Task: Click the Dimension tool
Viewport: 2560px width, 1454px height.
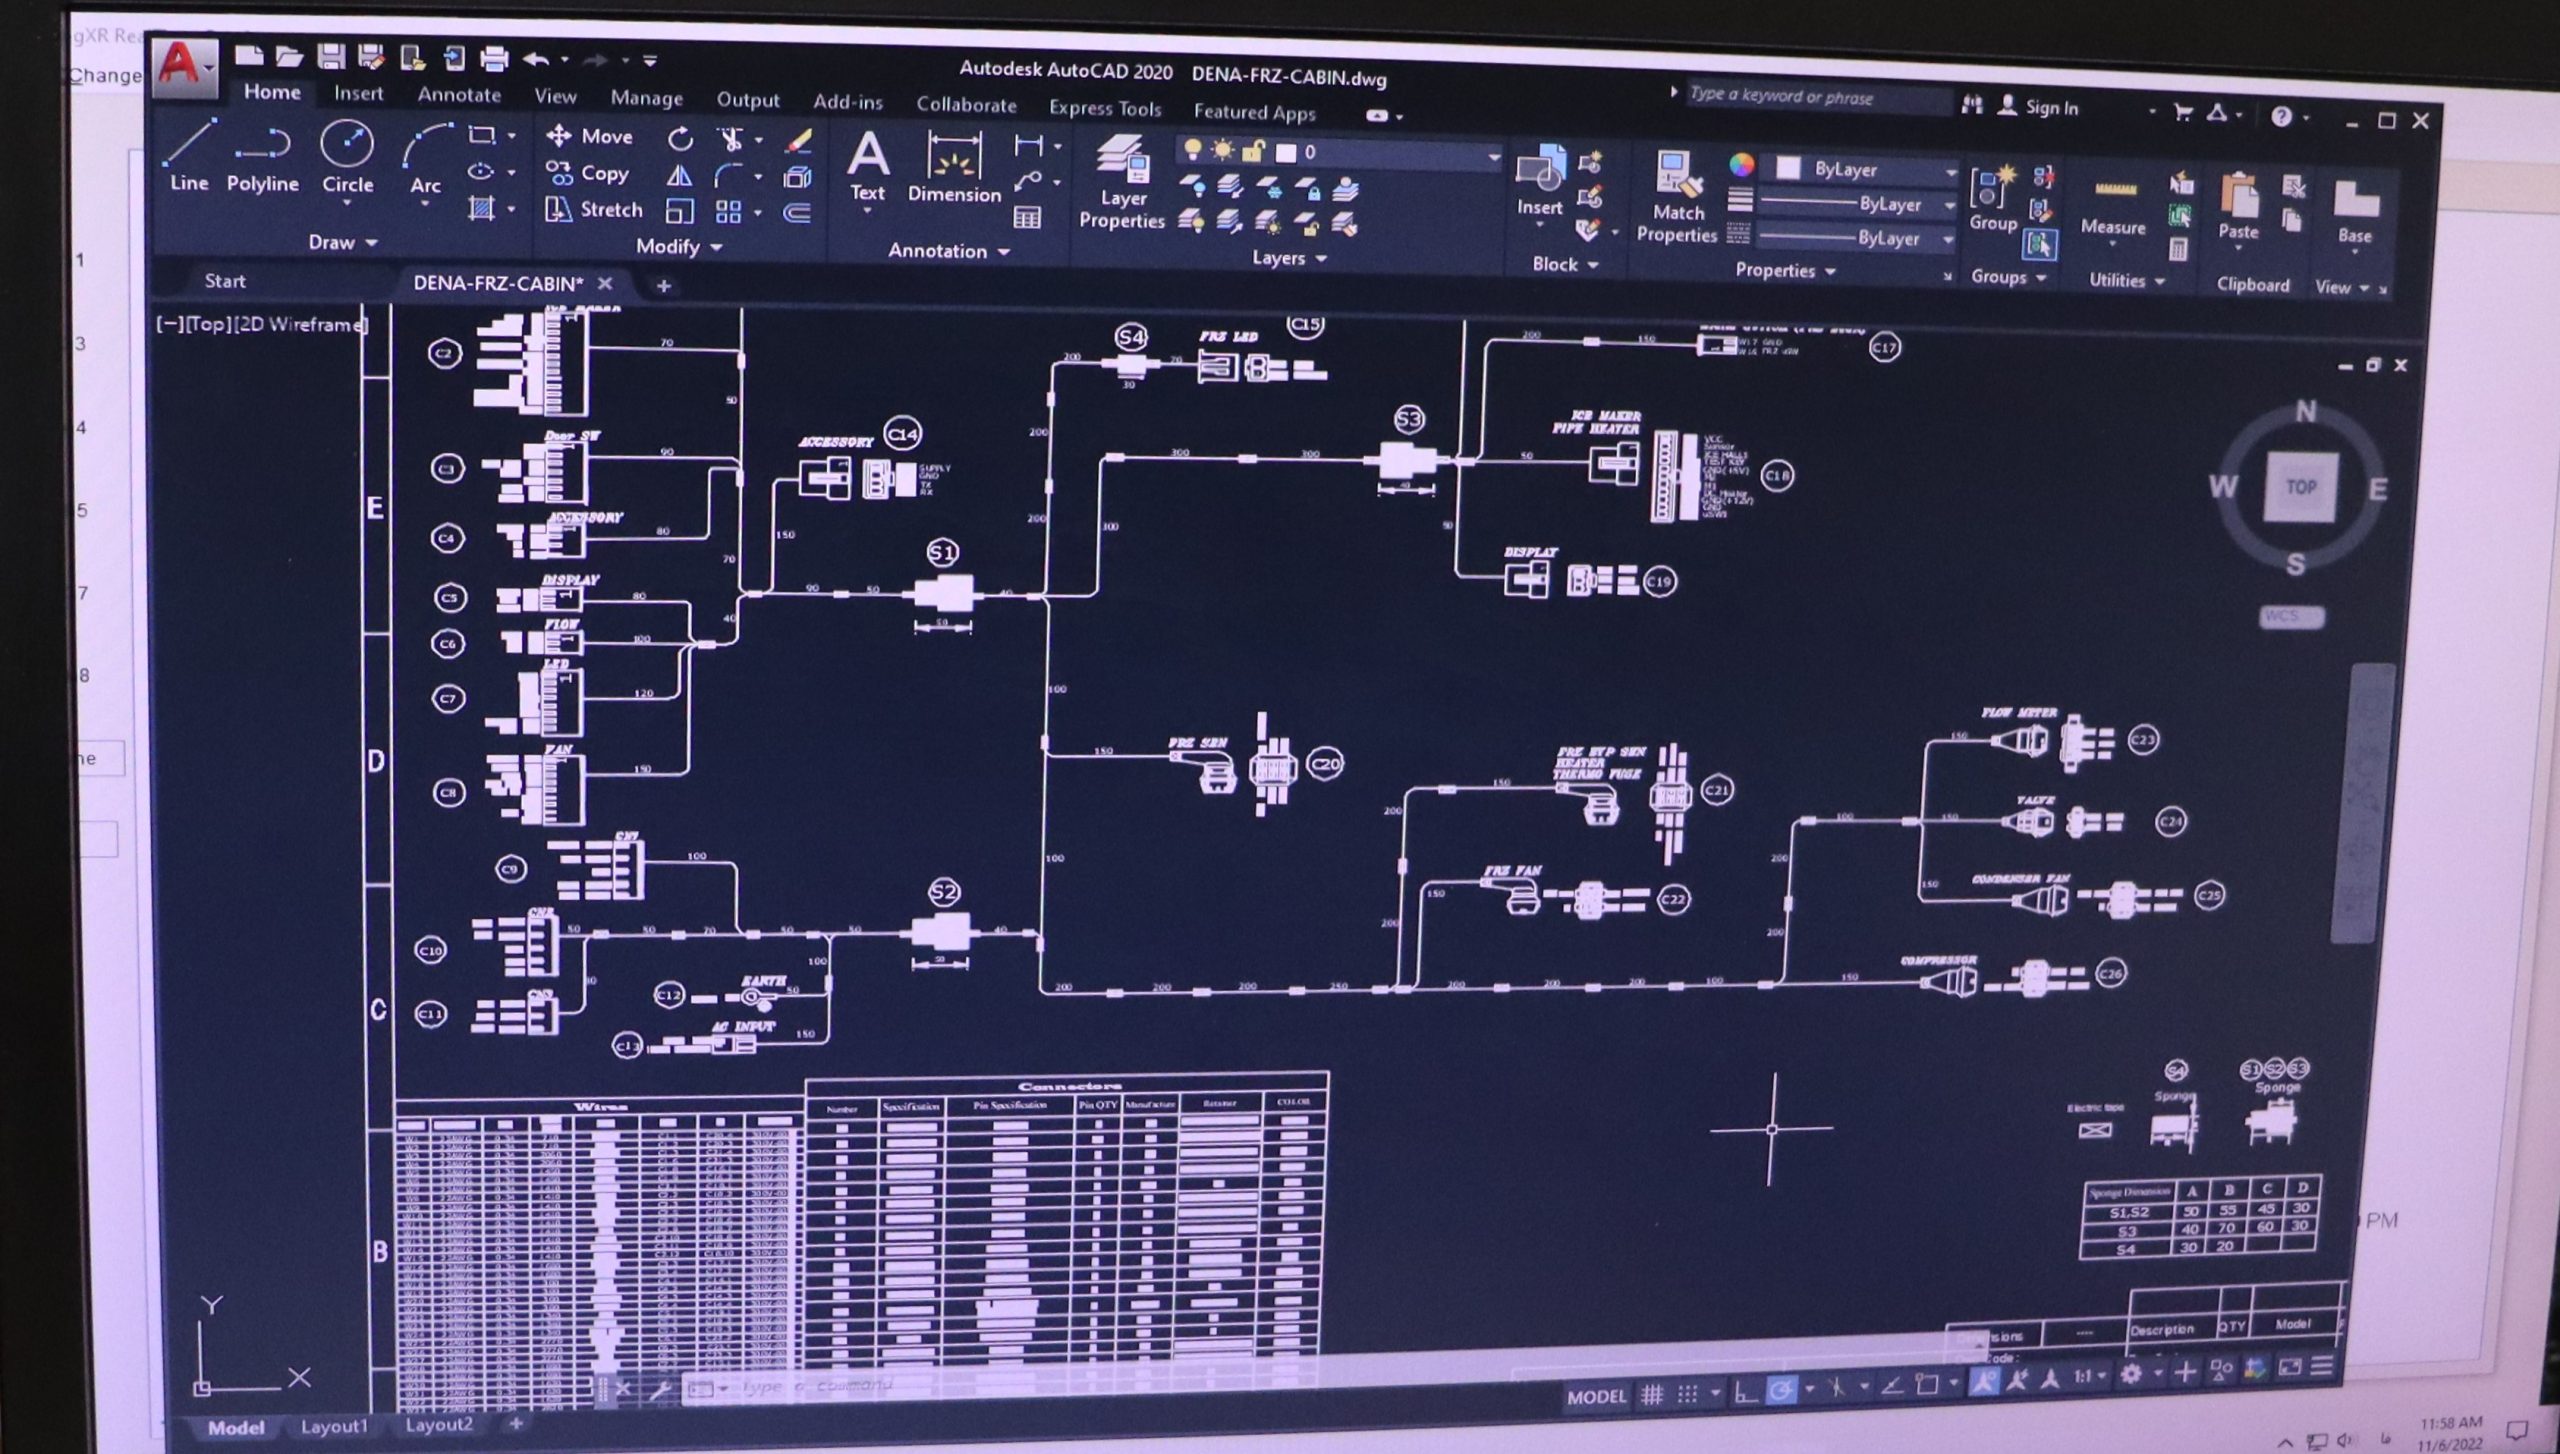Action: click(954, 168)
